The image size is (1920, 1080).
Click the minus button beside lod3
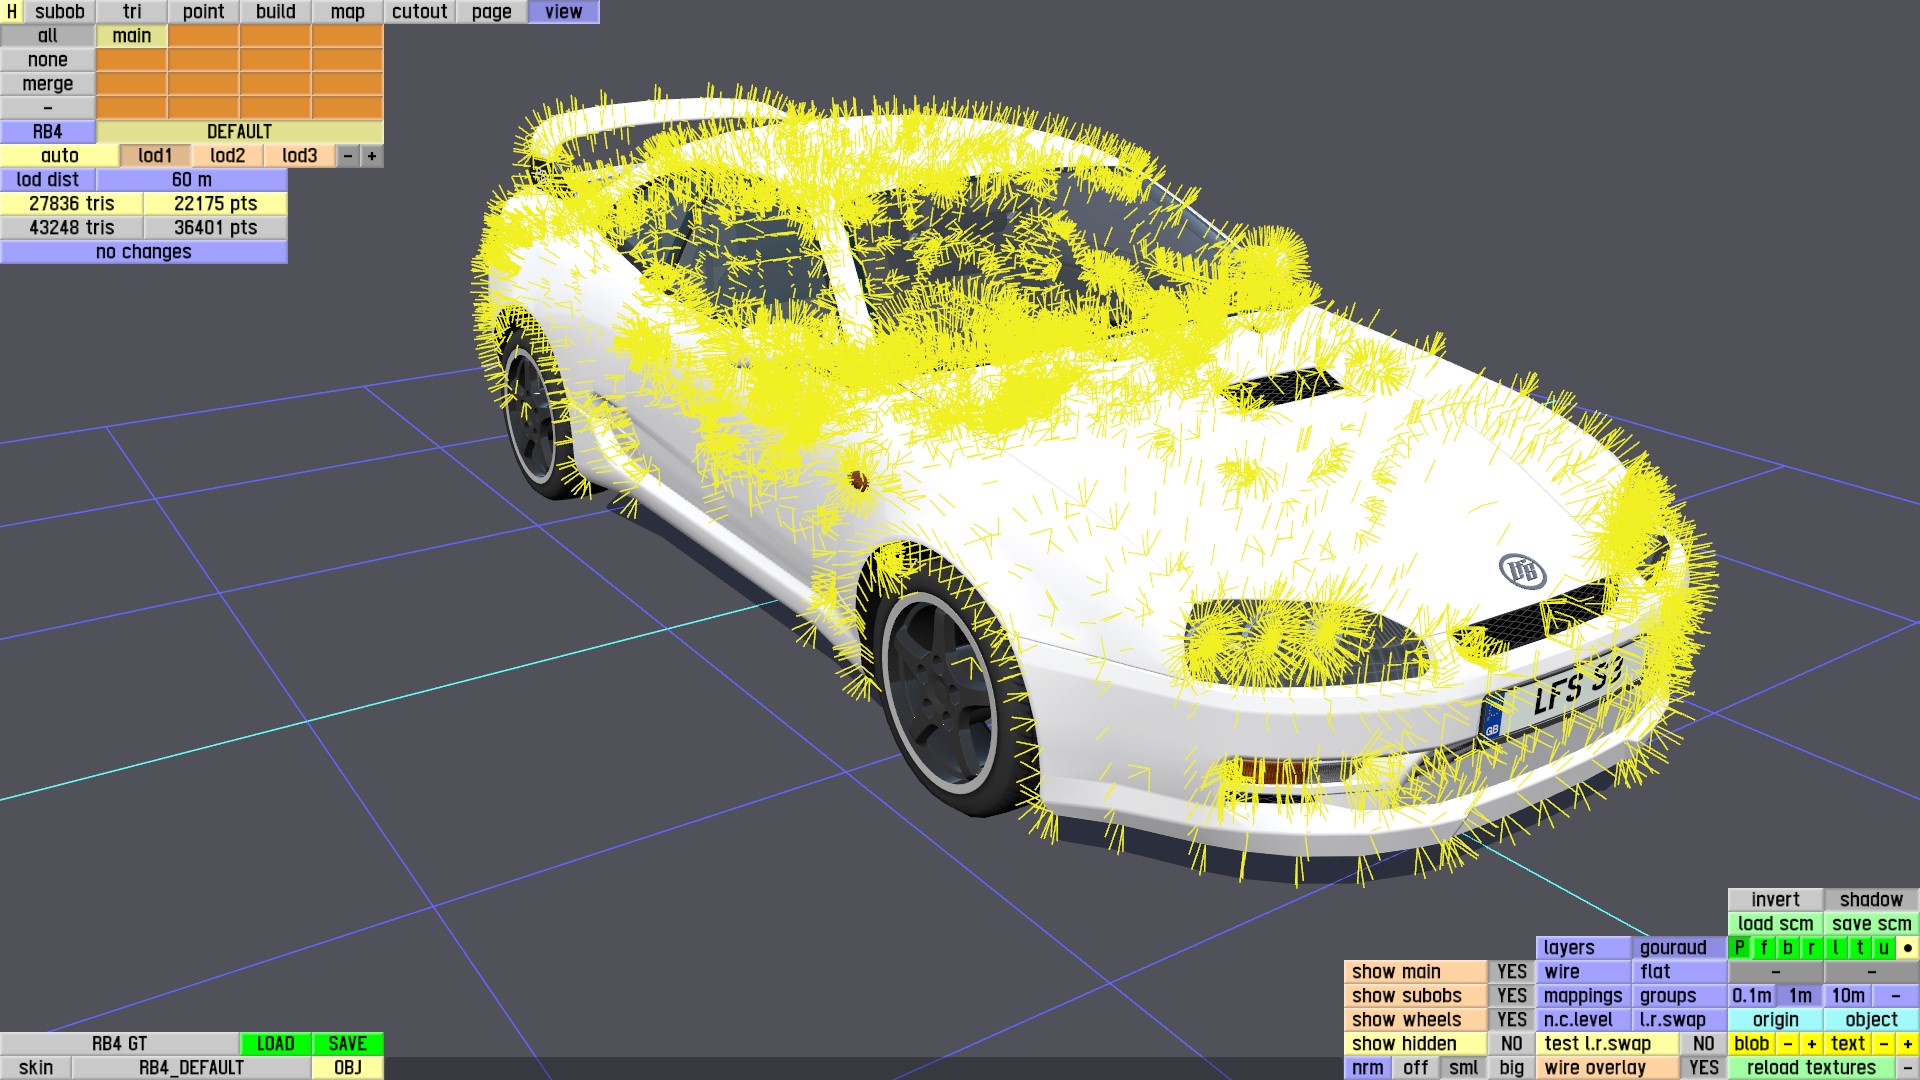pos(348,156)
